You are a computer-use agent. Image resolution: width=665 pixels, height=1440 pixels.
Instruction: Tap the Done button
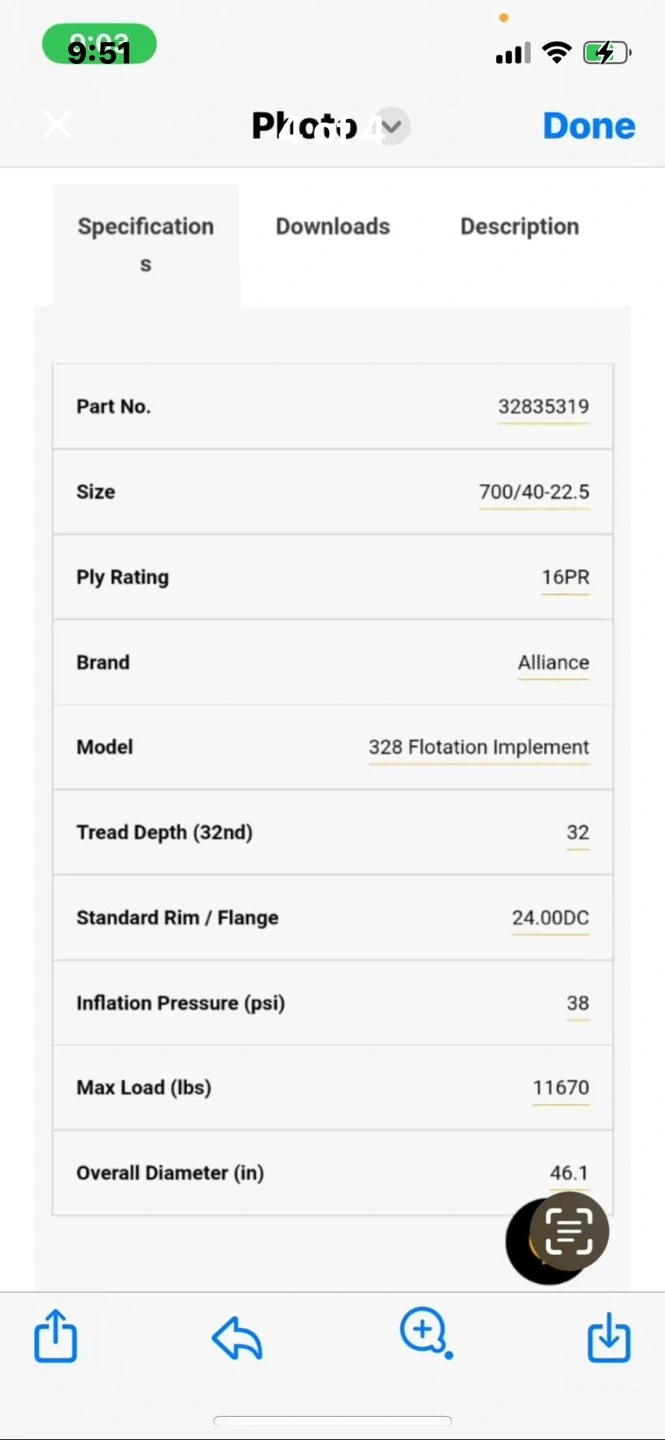[x=589, y=126]
